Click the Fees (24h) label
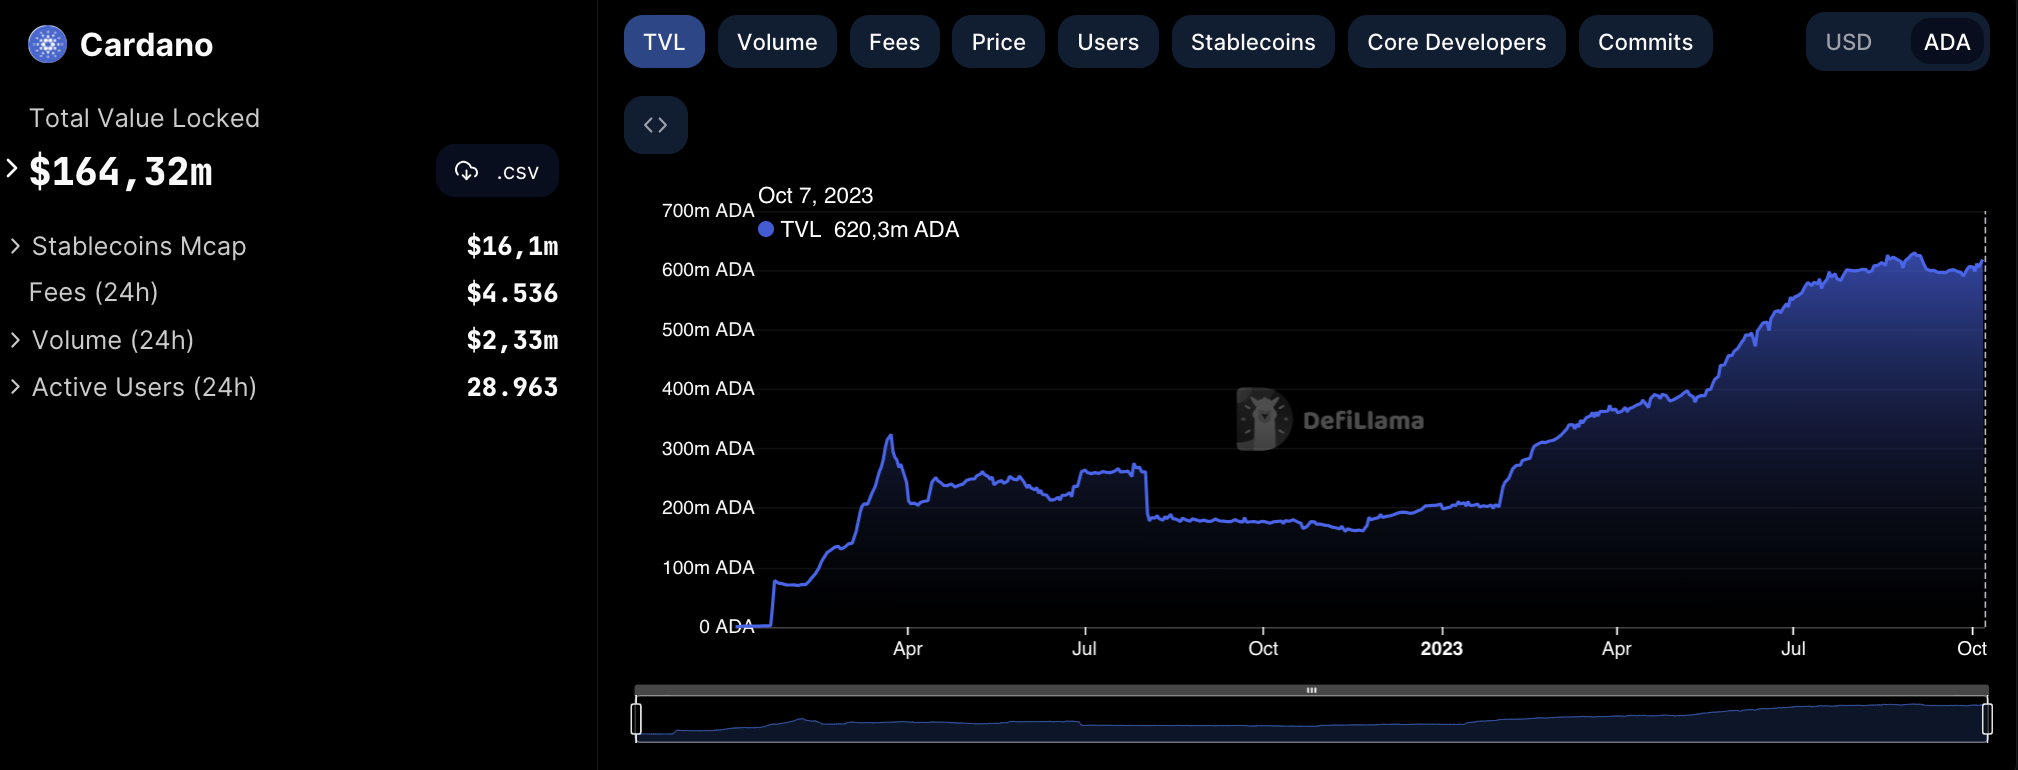Viewport: 2018px width, 770px height. pyautogui.click(x=93, y=292)
